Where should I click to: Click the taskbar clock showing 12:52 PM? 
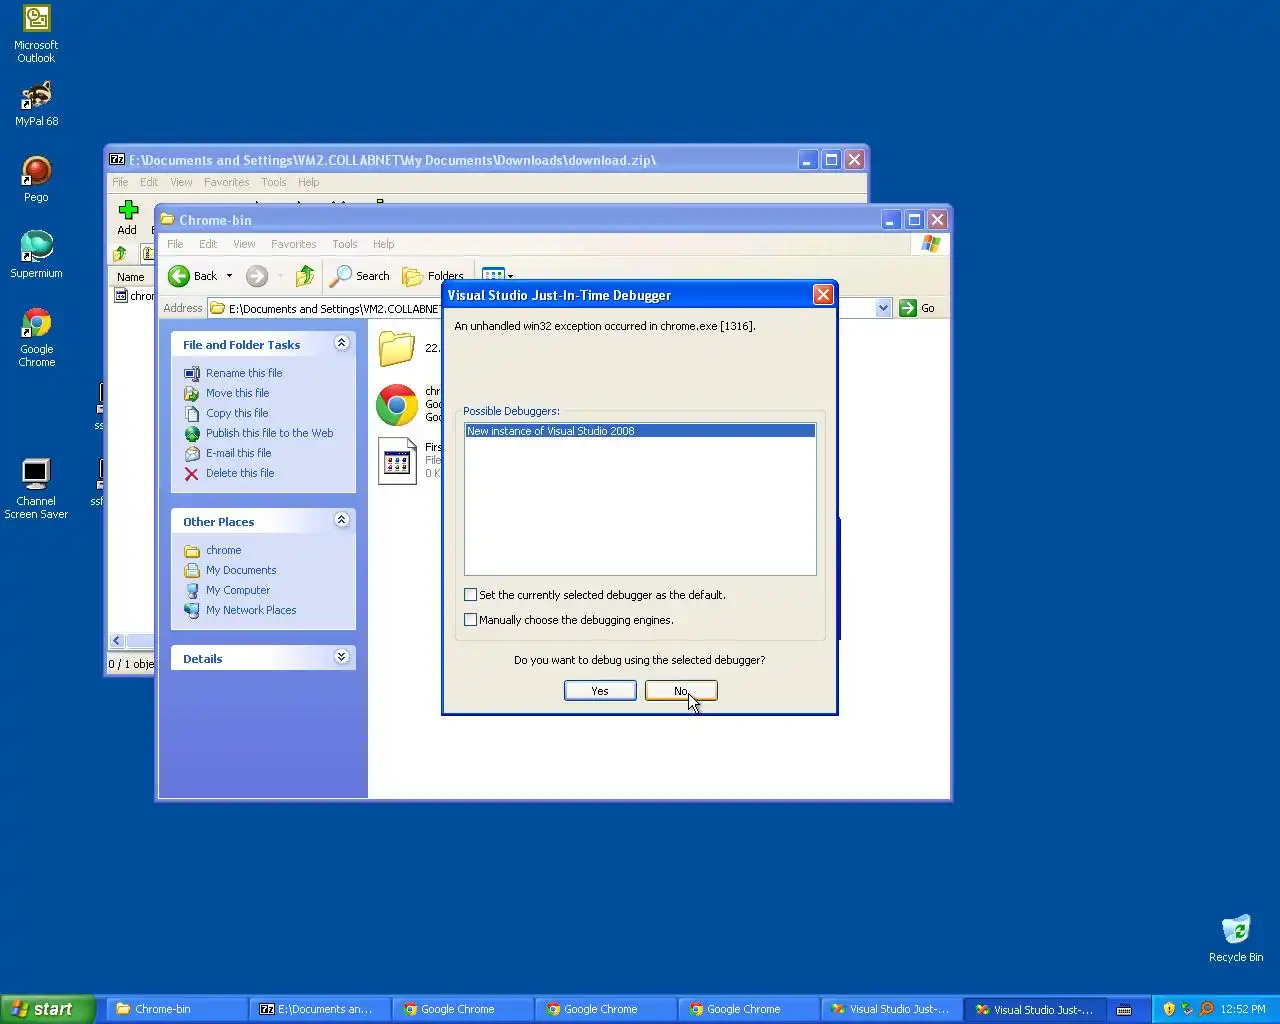[1243, 1009]
